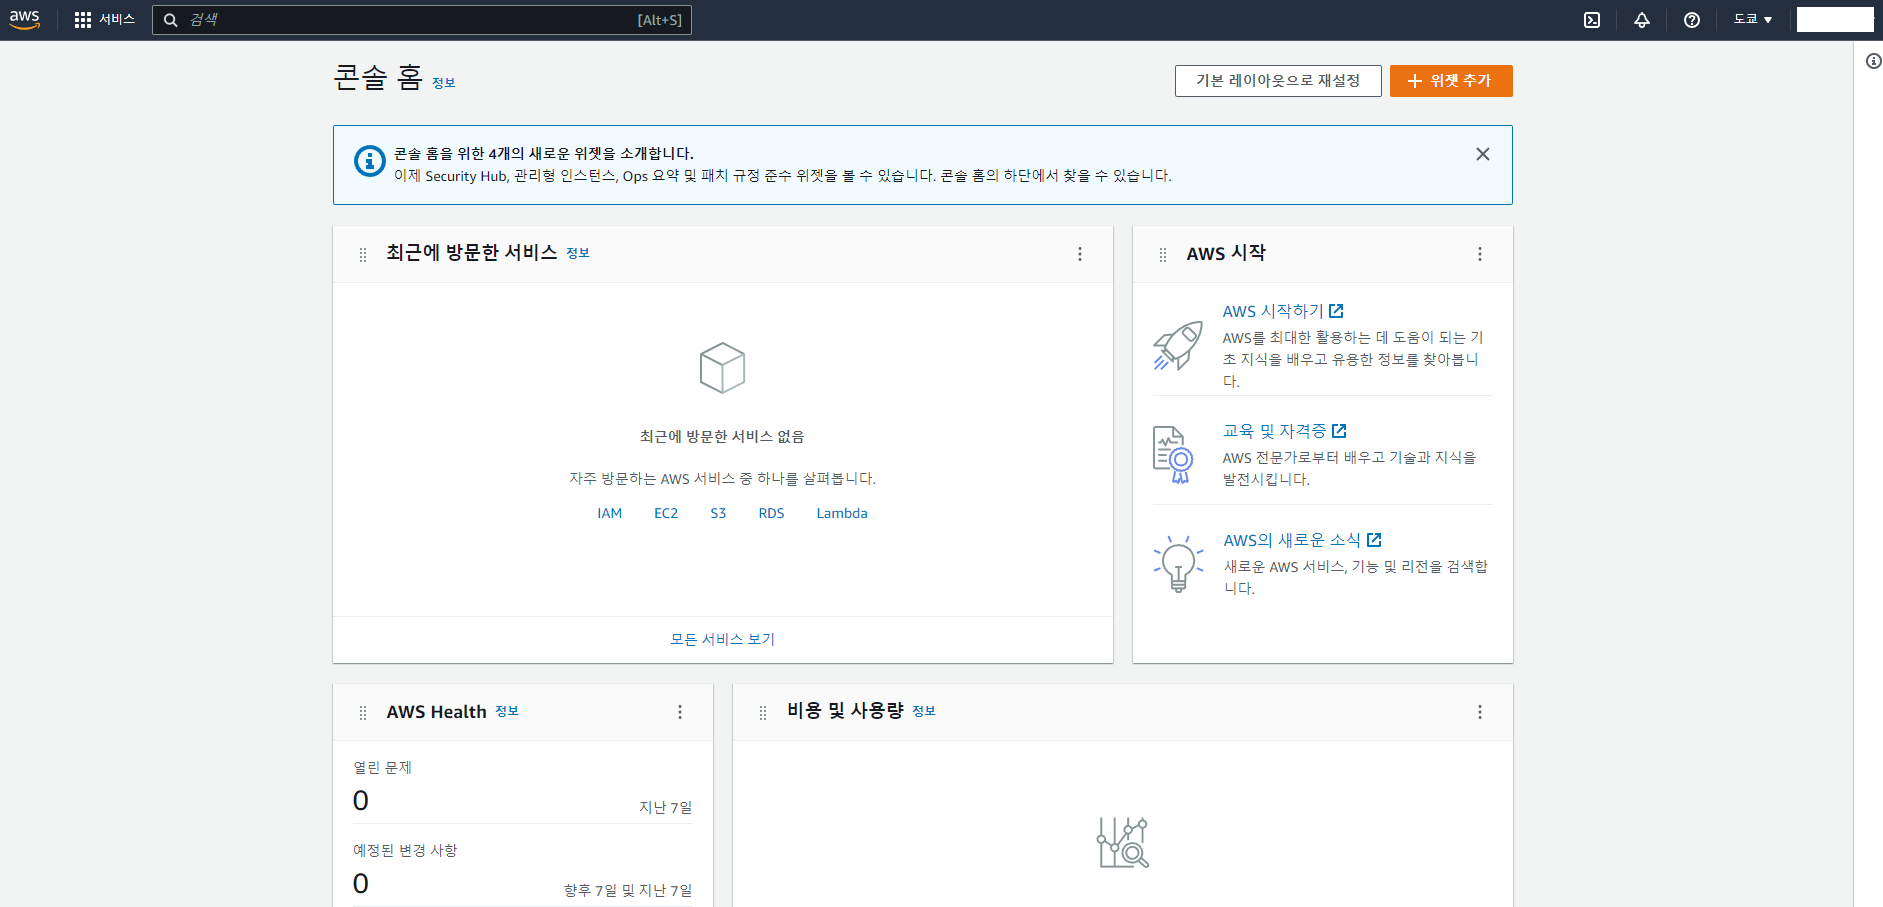Grab drag handle of AWS 시작 widget
Image resolution: width=1883 pixels, height=907 pixels.
(1163, 255)
